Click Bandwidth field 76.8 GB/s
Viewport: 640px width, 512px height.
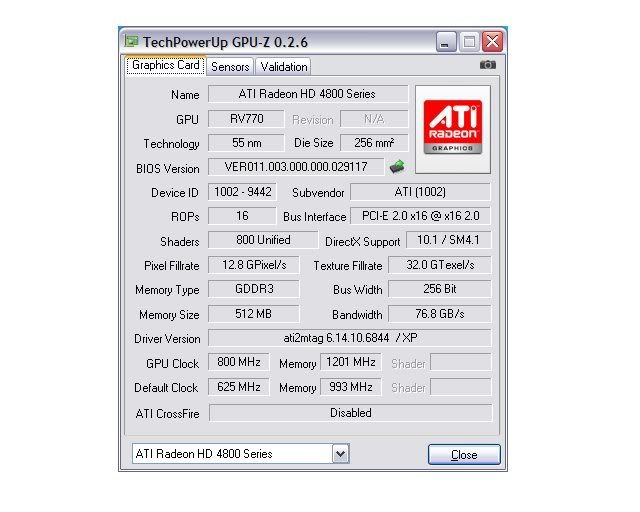(440, 314)
